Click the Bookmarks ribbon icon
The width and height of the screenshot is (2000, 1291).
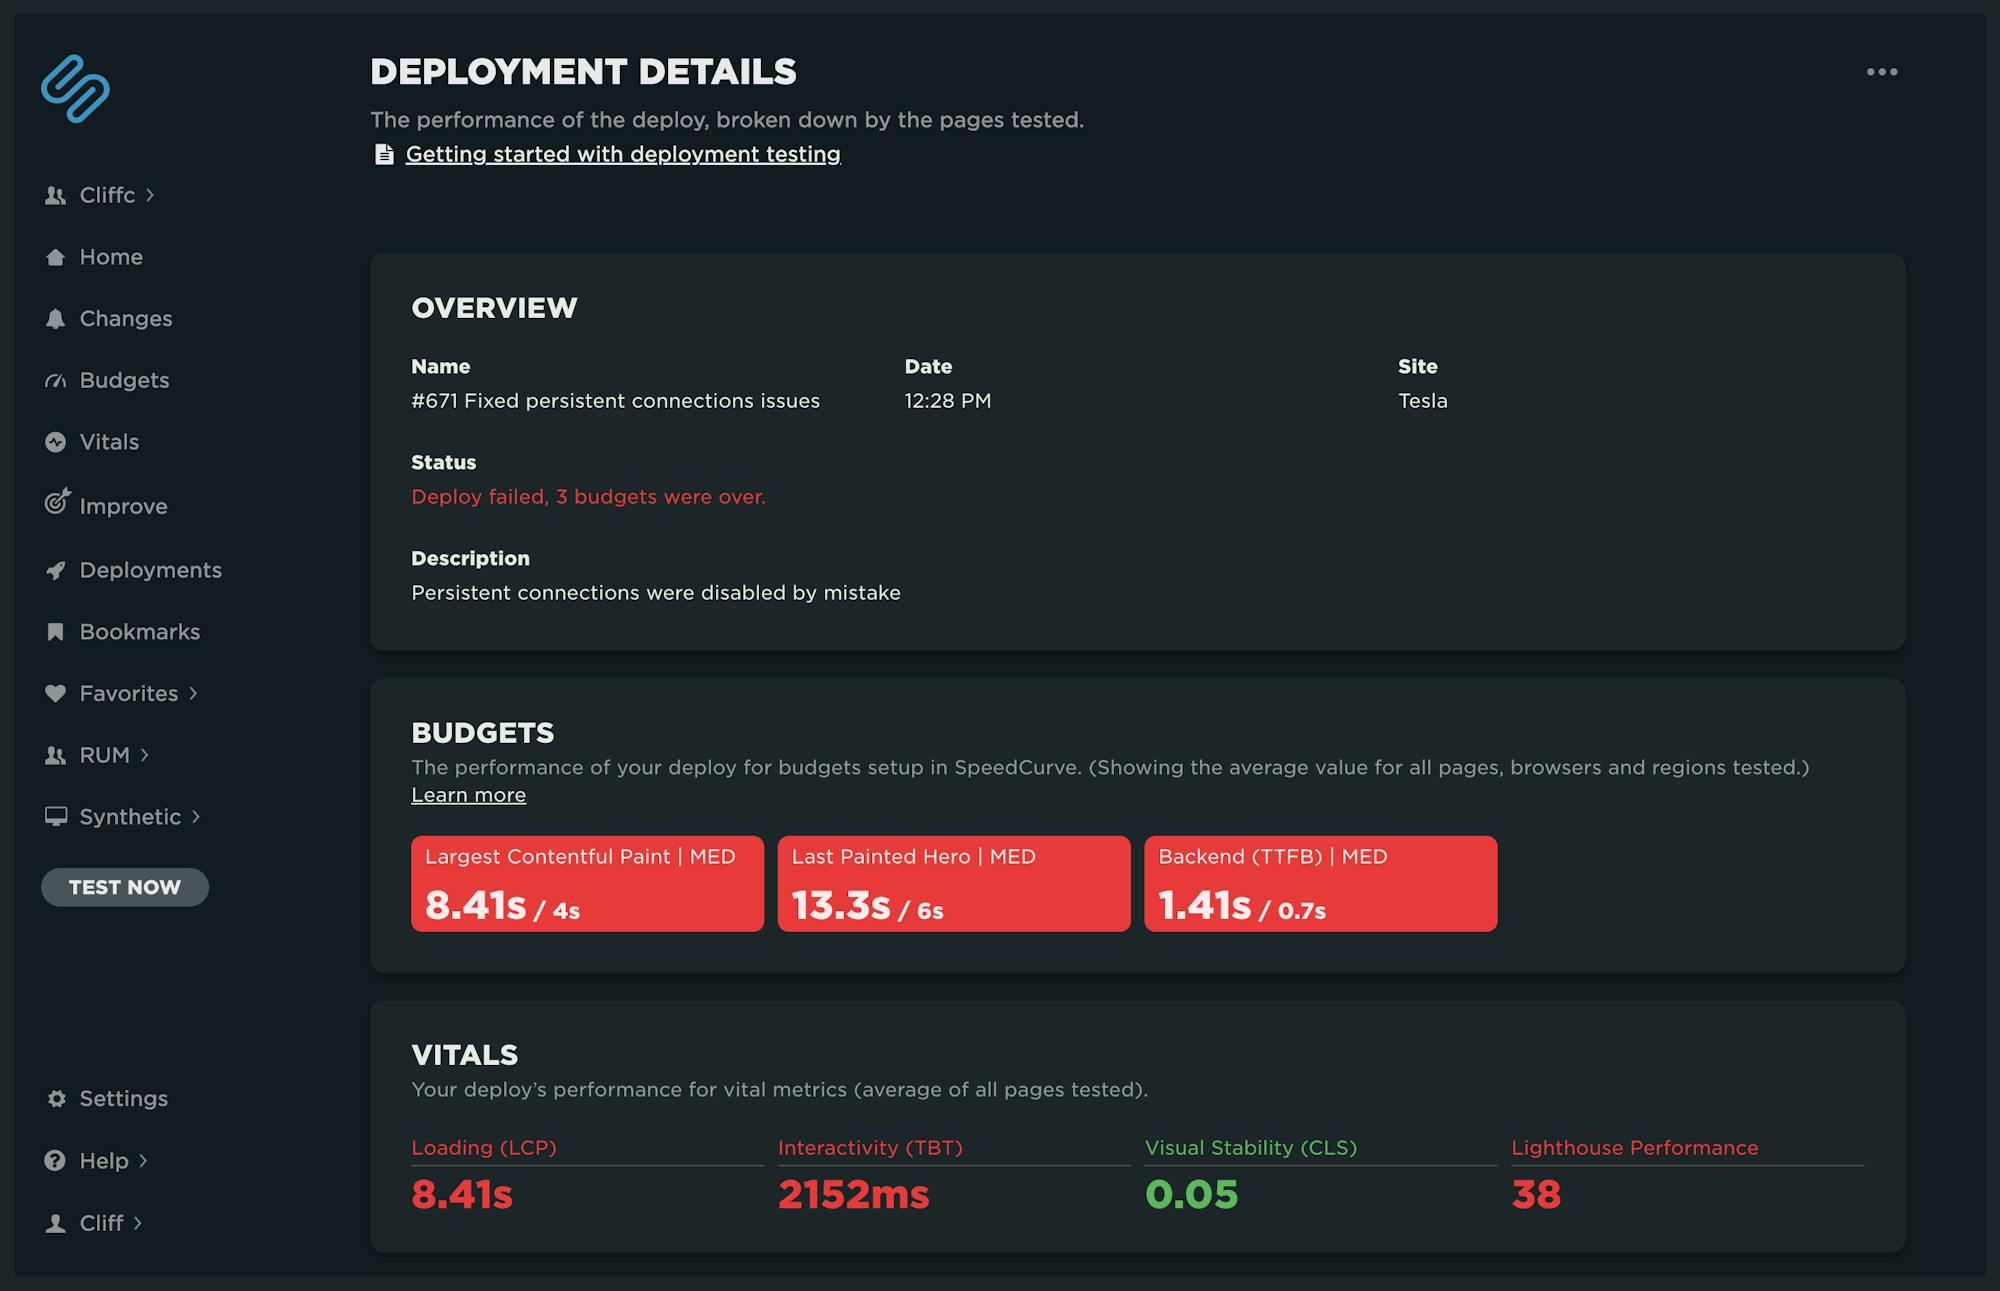click(55, 632)
